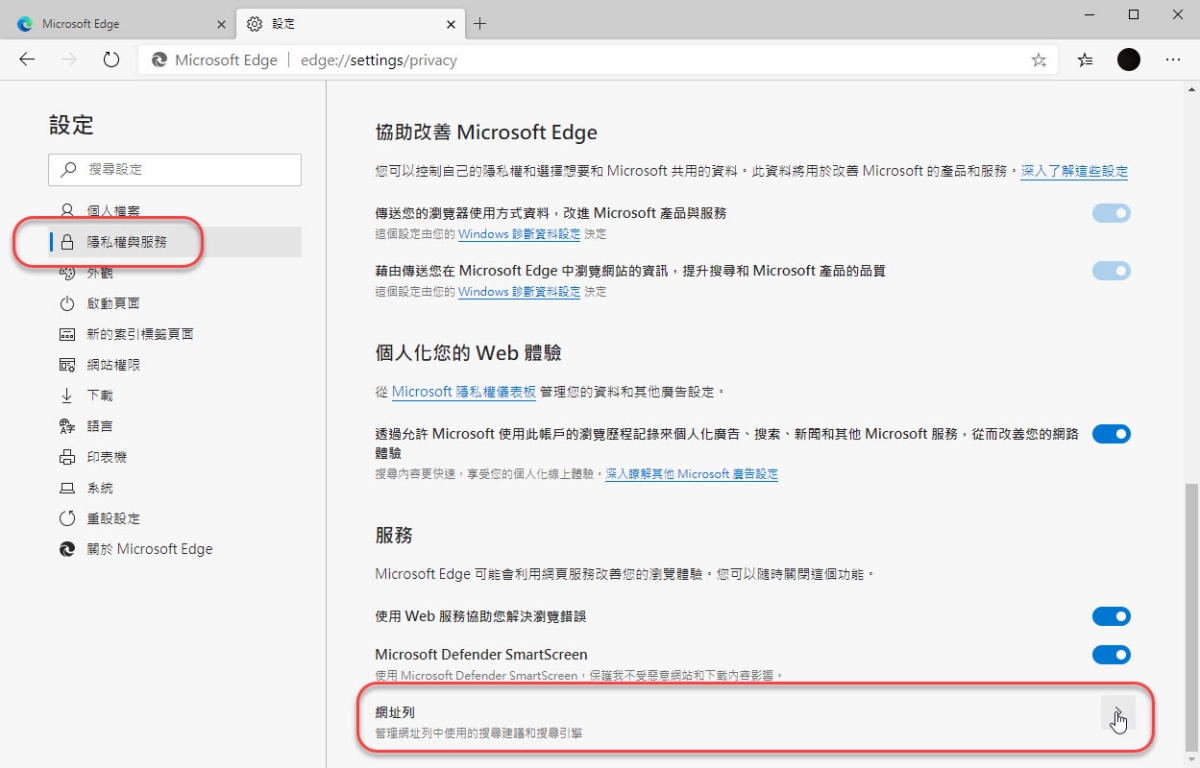This screenshot has width=1200, height=768.
Task: Open Microsoft 隱私權儀表板 link
Action: 464,392
